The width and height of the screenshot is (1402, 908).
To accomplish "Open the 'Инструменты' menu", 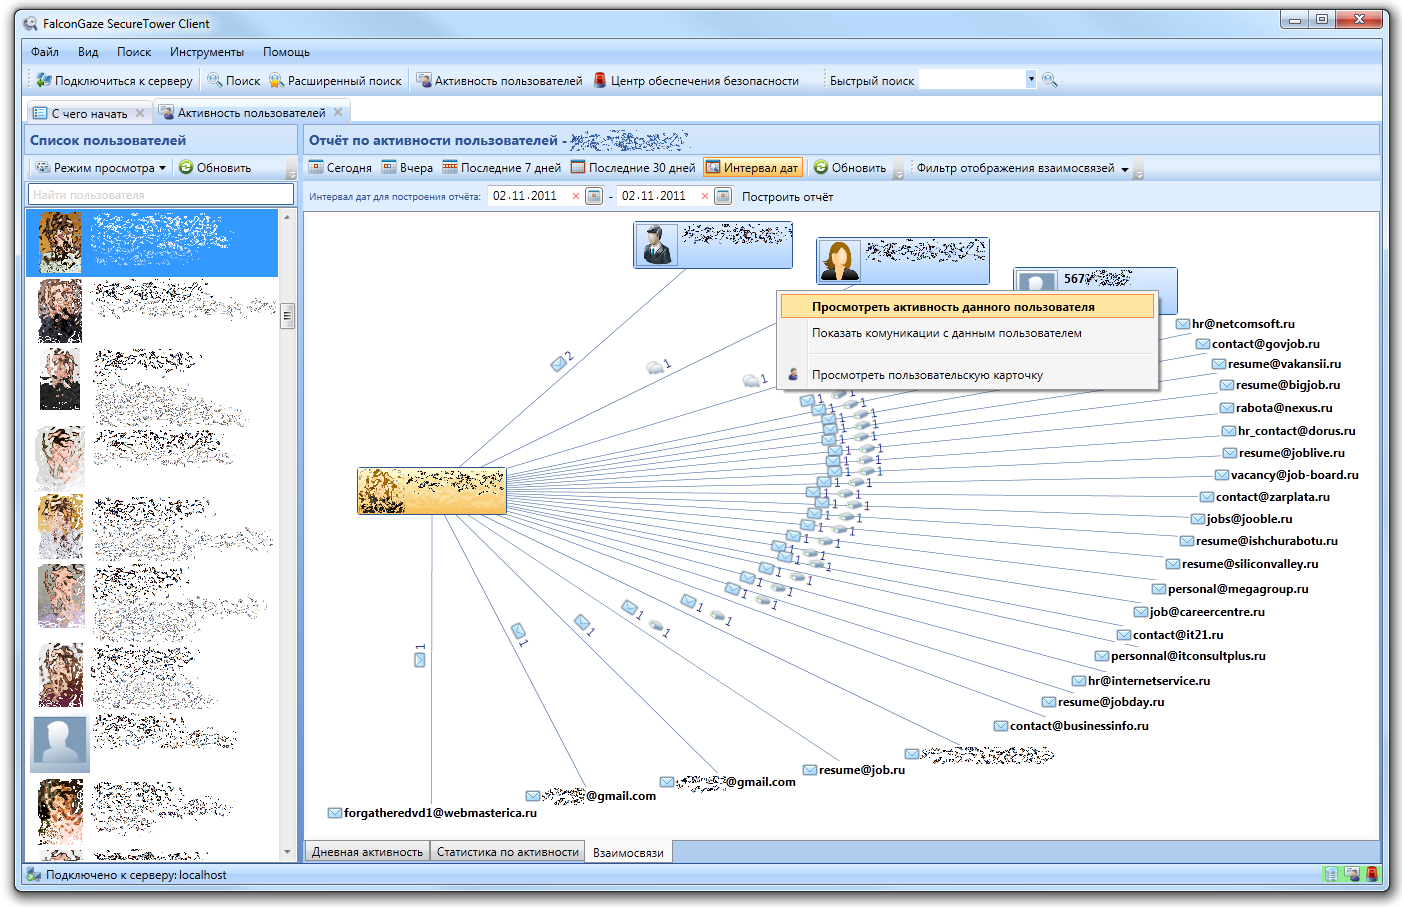I will tap(207, 52).
